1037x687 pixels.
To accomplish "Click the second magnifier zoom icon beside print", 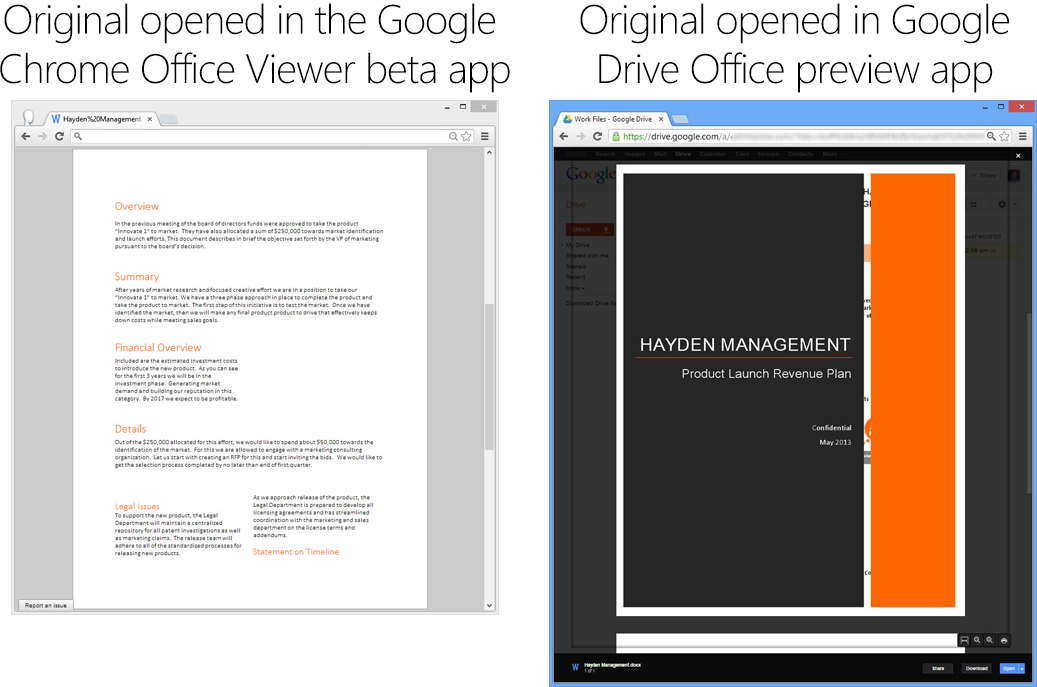I will tap(990, 640).
